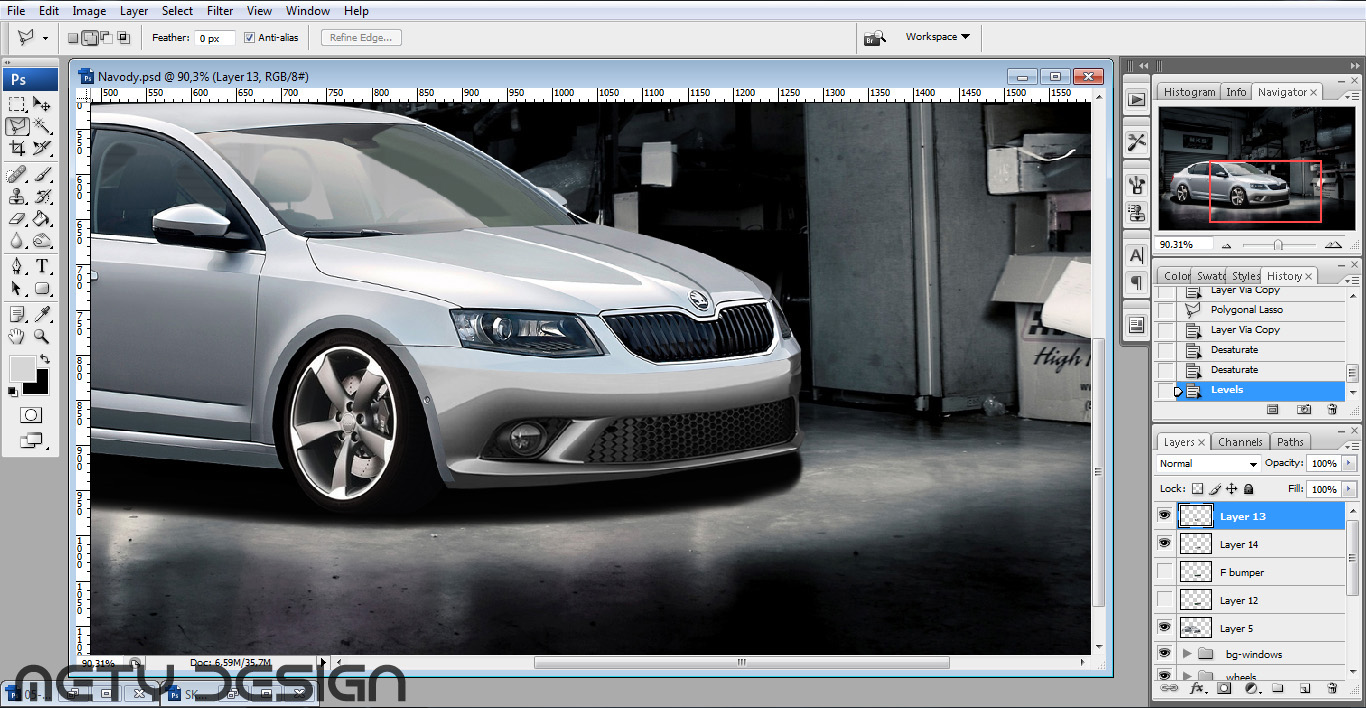Select the Healing Brush tool
This screenshot has width=1366, height=708.
[17, 175]
